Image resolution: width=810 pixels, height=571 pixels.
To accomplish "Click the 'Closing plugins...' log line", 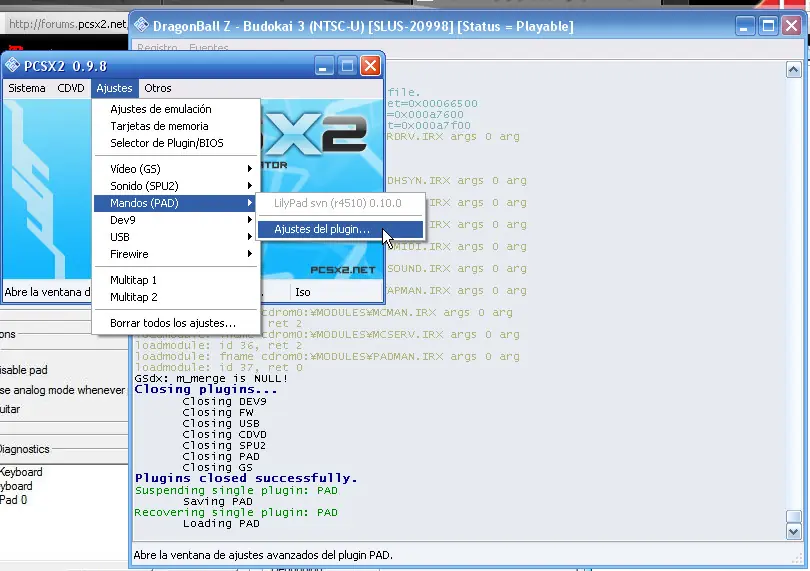I will [206, 390].
